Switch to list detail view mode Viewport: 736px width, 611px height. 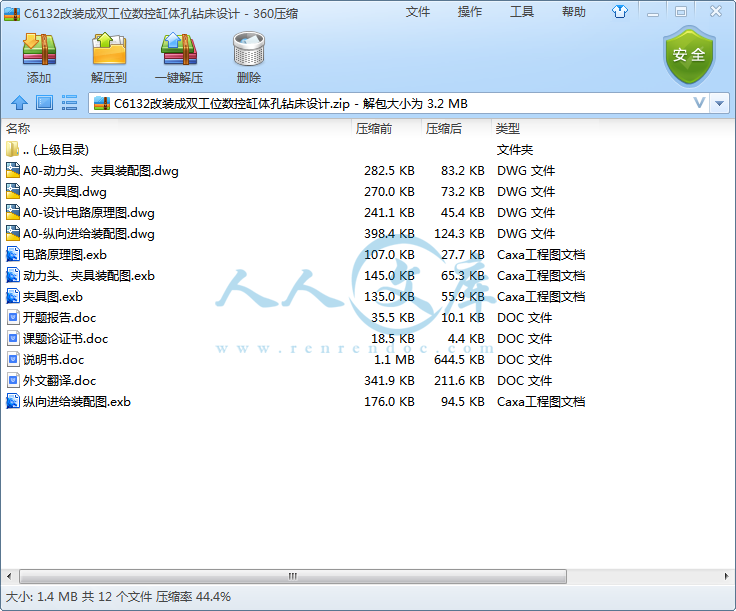69,103
